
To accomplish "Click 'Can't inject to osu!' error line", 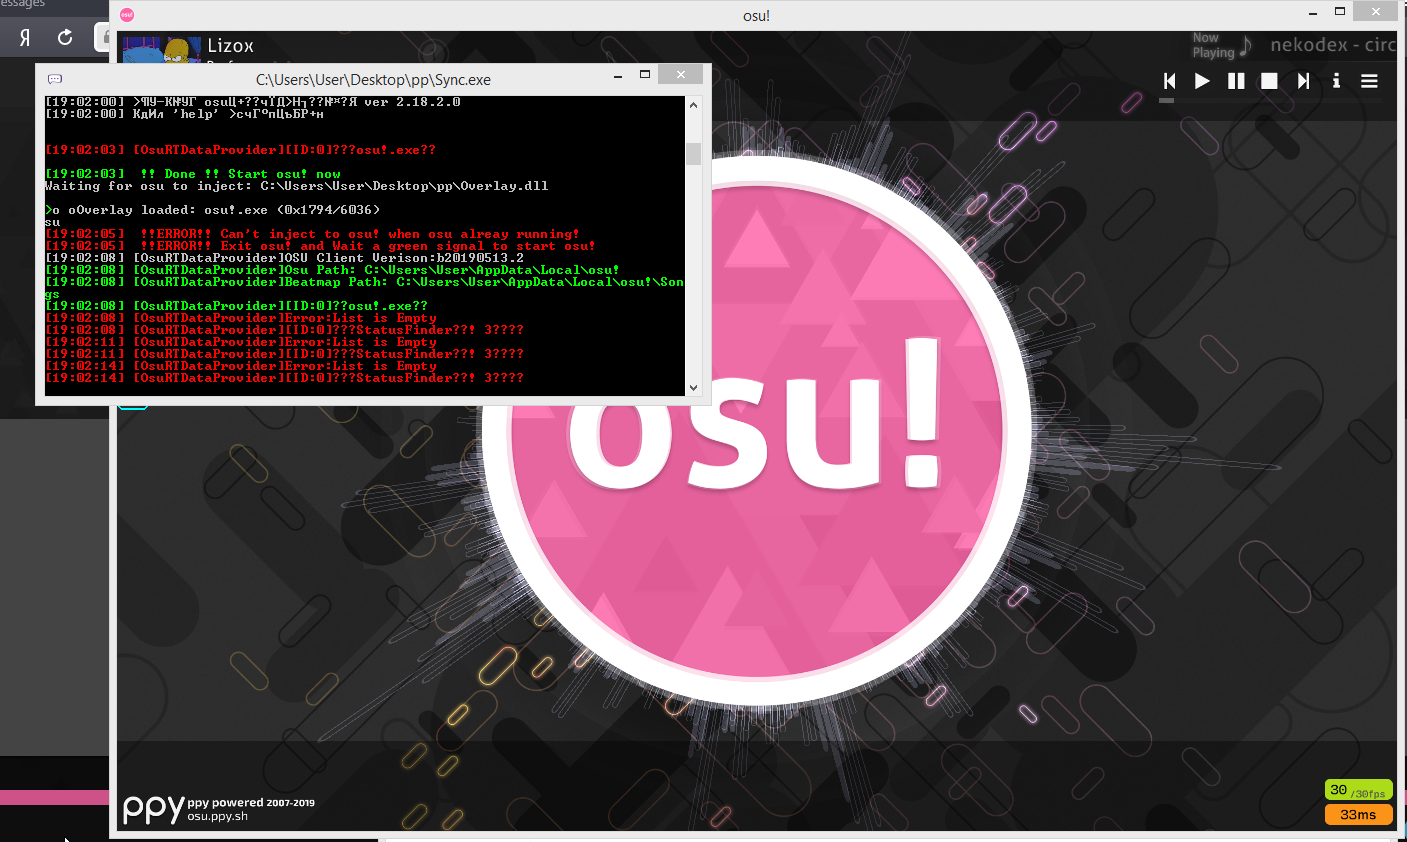I will (x=312, y=234).
